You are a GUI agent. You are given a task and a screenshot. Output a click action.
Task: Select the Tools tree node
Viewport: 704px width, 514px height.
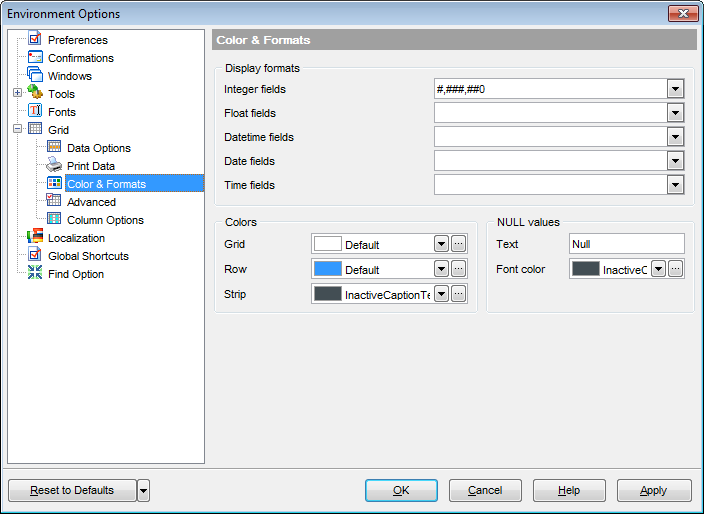(61, 94)
